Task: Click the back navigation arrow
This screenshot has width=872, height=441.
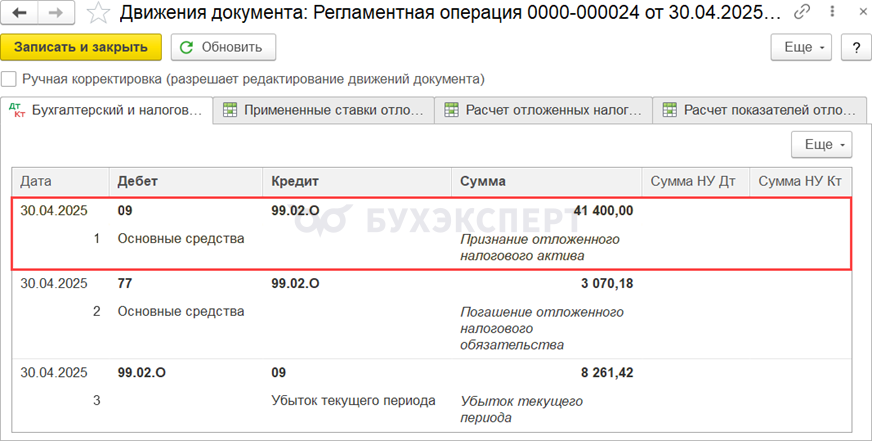Action: pyautogui.click(x=21, y=14)
